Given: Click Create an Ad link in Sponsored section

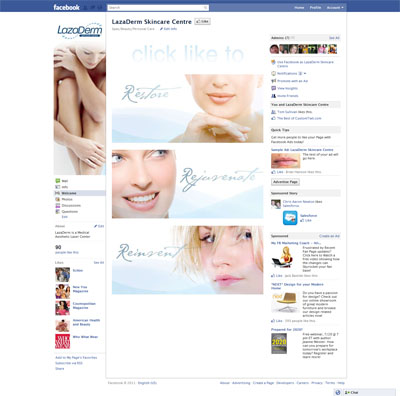Looking at the screenshot, I should 329,236.
